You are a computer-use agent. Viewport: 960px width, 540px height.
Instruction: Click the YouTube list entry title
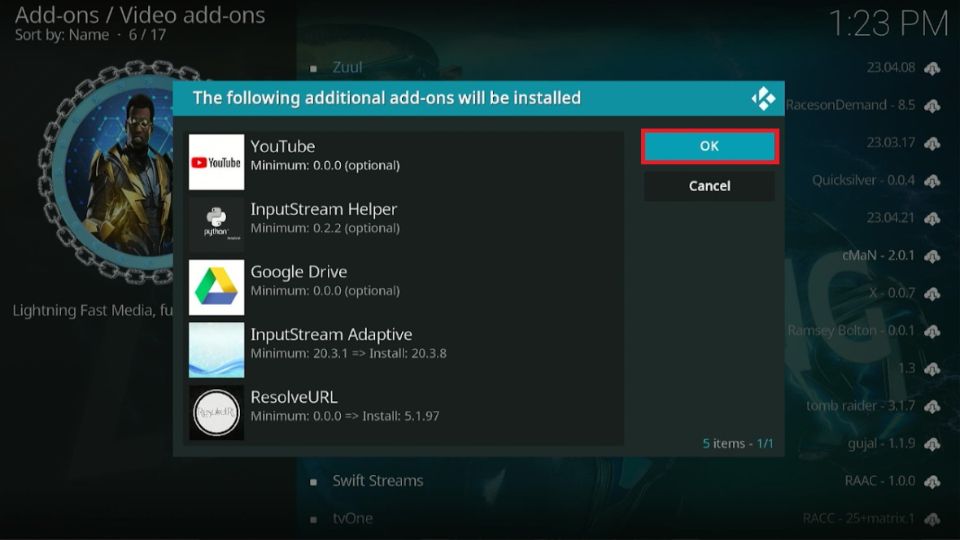(x=283, y=146)
